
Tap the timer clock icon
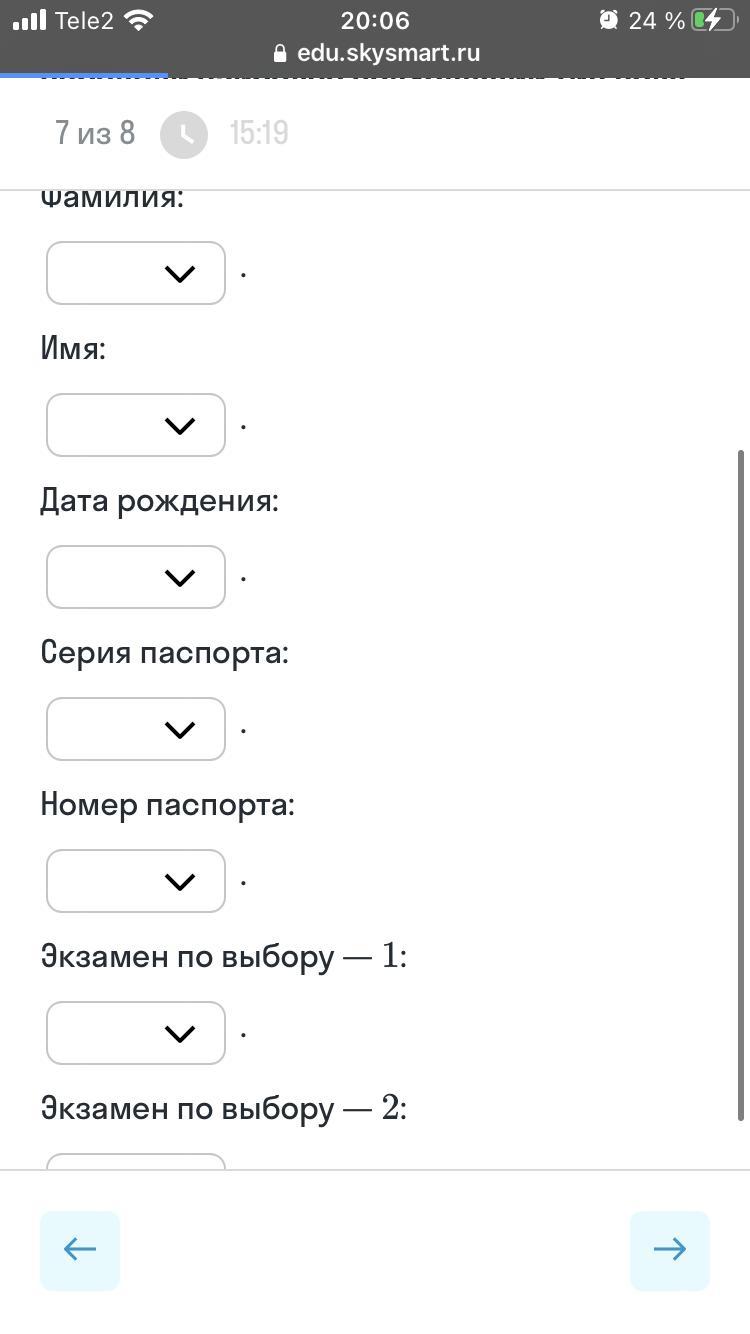pyautogui.click(x=184, y=134)
